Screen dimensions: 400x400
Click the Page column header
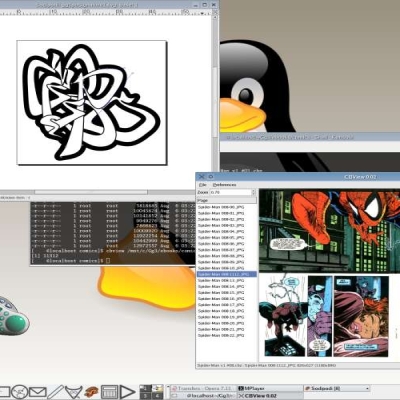[x=227, y=200]
